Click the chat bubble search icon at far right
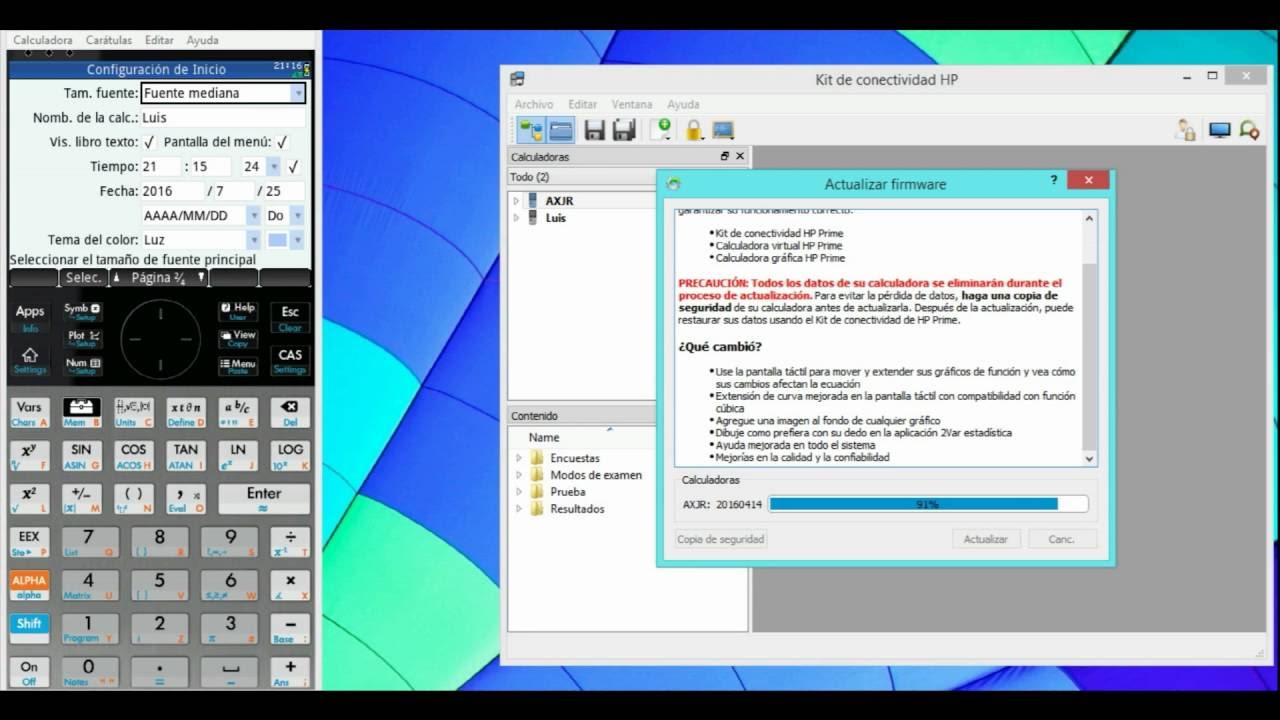The width and height of the screenshot is (1280, 720). [1249, 130]
